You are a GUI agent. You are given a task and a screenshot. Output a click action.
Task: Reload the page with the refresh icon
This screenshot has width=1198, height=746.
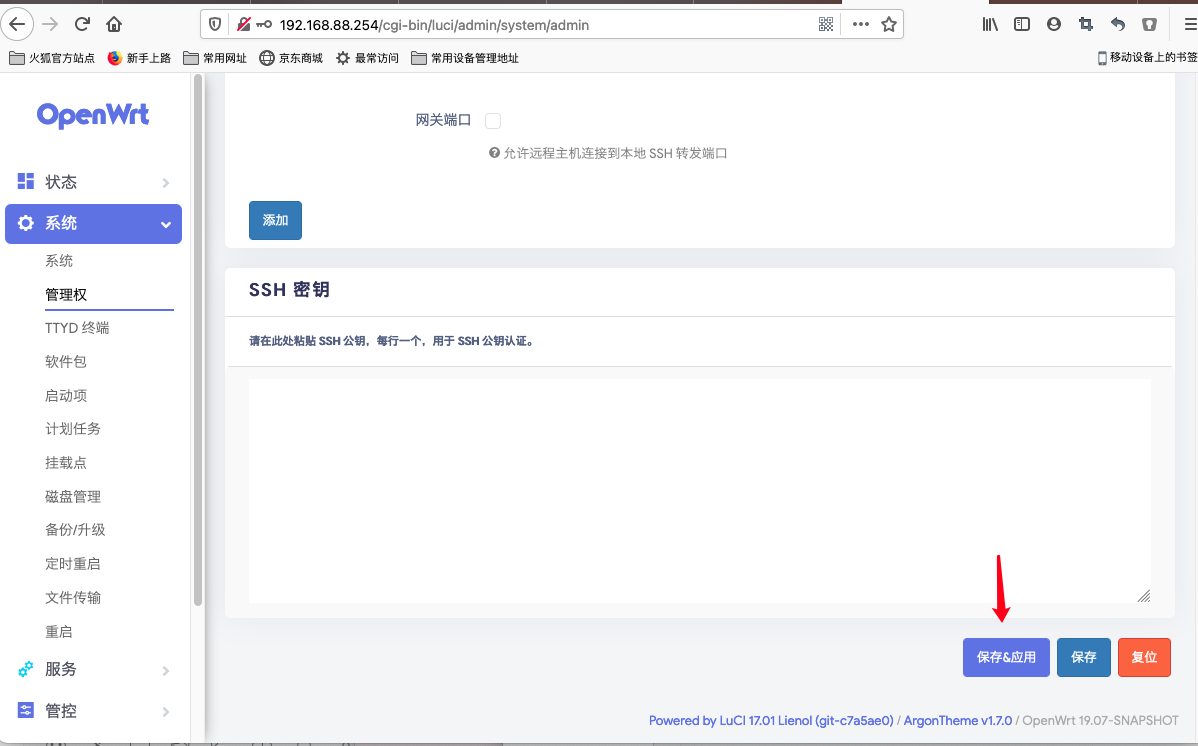pyautogui.click(x=83, y=24)
